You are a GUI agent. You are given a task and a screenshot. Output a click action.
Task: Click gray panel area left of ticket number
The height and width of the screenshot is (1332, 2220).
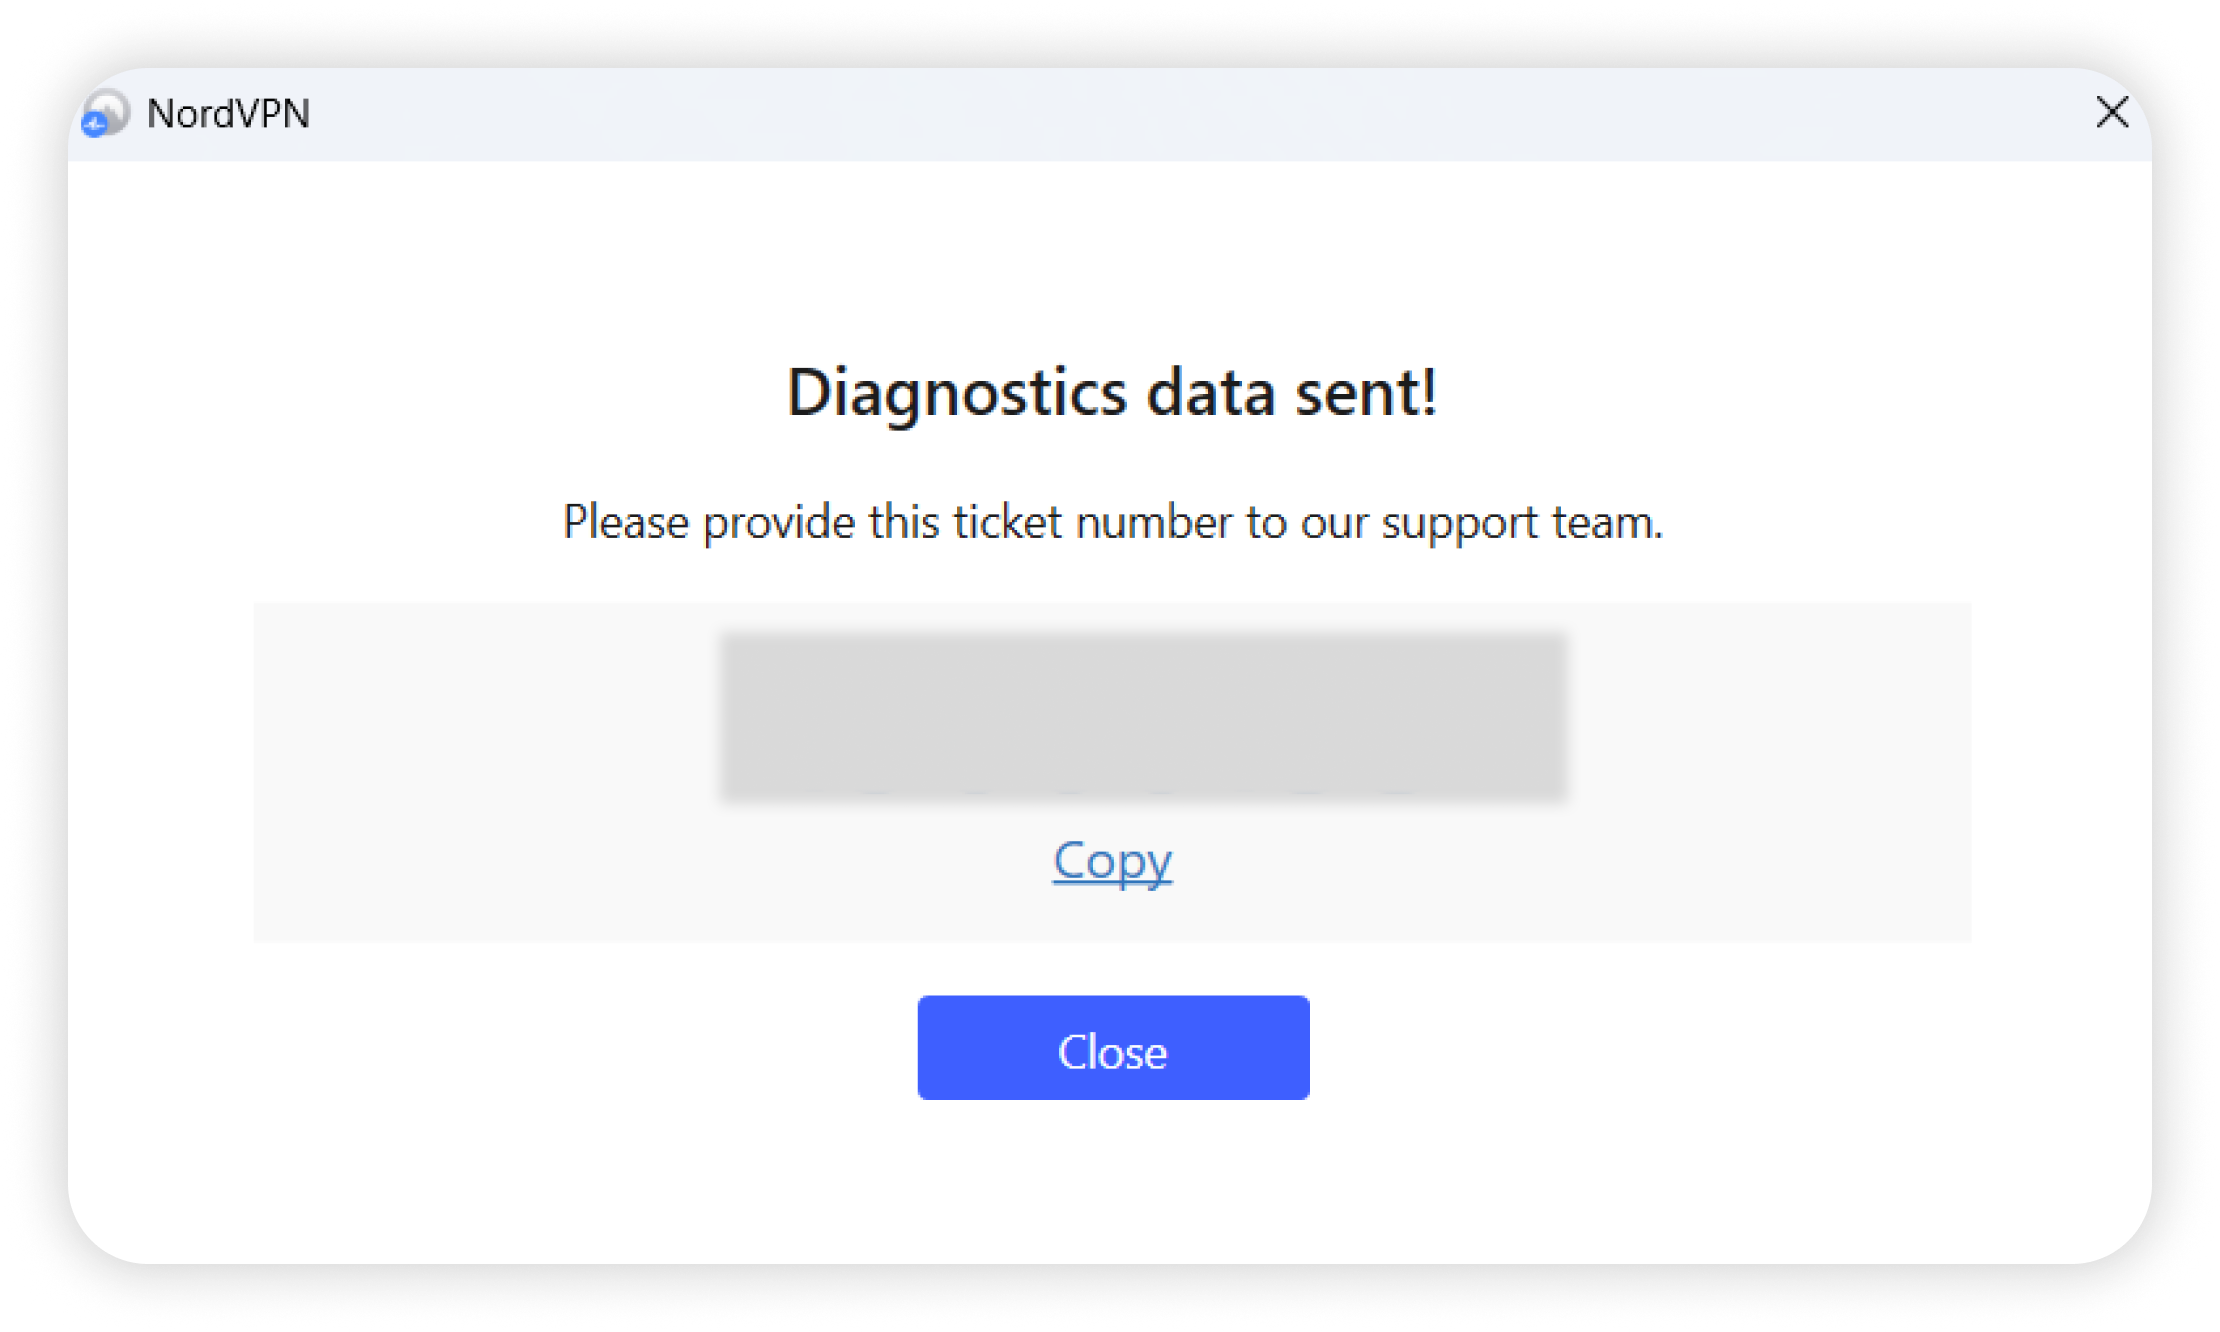pyautogui.click(x=480, y=716)
